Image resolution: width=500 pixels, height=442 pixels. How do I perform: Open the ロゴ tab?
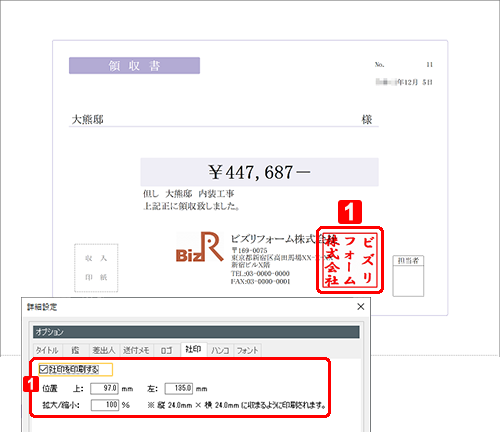167,350
